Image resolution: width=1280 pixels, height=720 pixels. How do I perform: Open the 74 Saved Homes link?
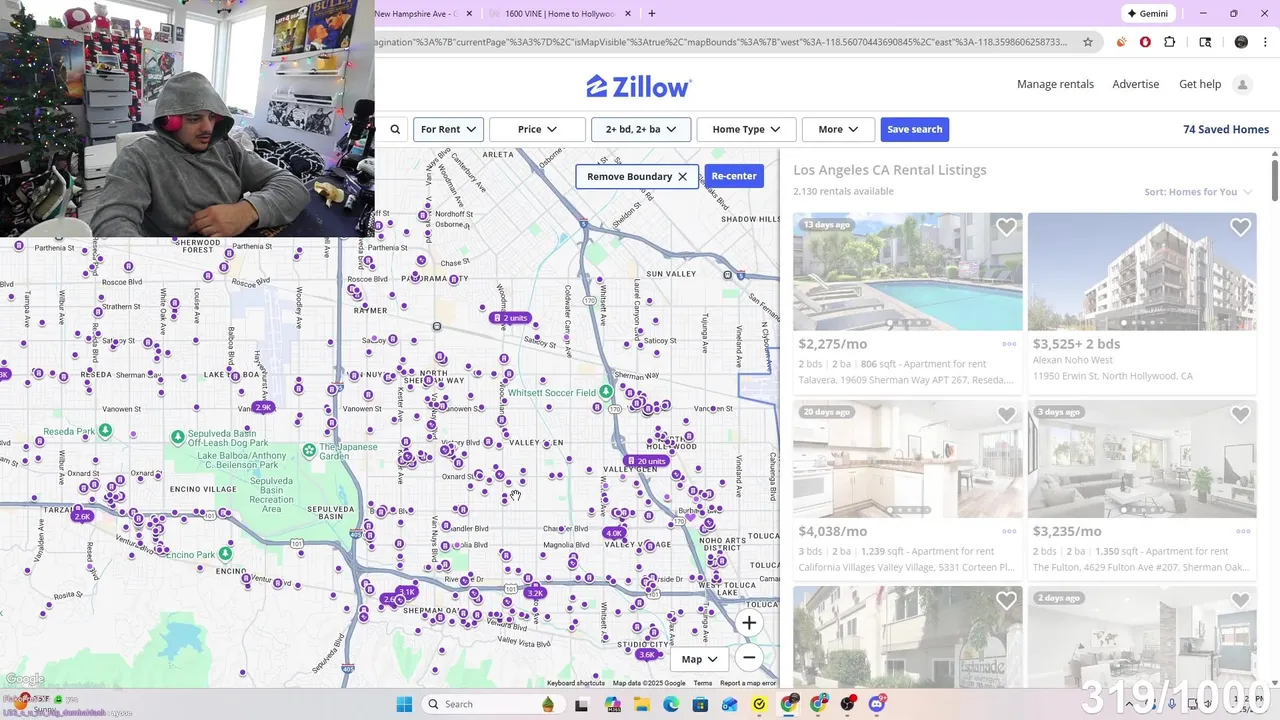(x=1225, y=129)
